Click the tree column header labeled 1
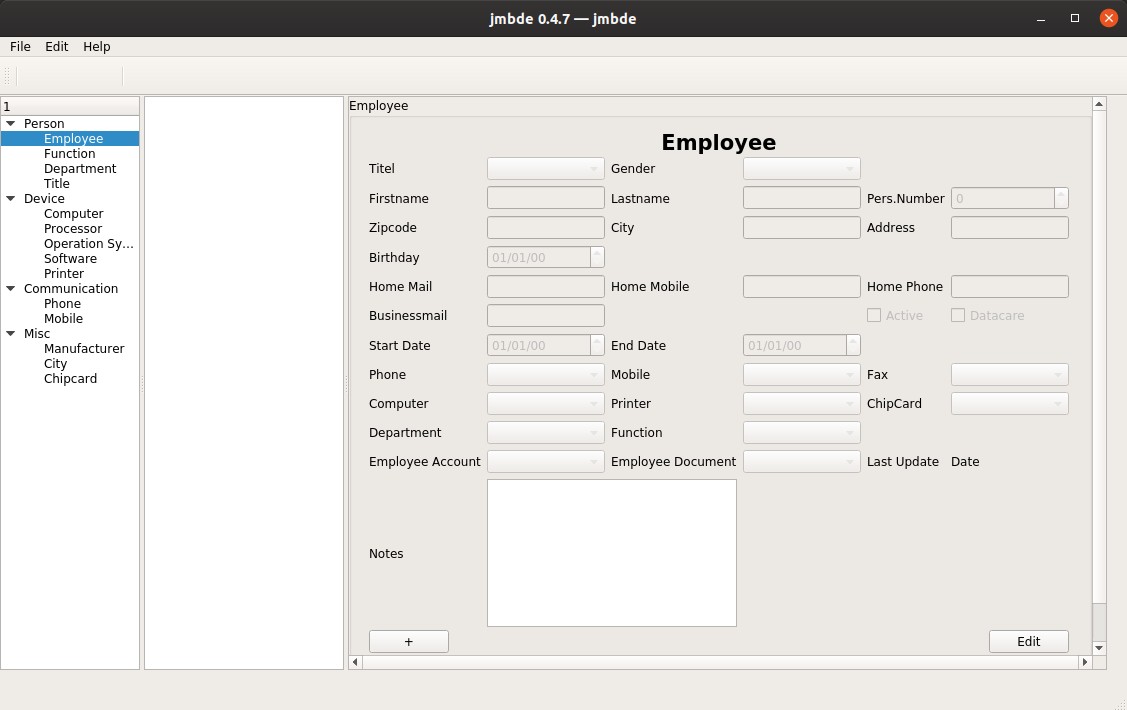Viewport: 1127px width, 710px height. pyautogui.click(x=70, y=106)
